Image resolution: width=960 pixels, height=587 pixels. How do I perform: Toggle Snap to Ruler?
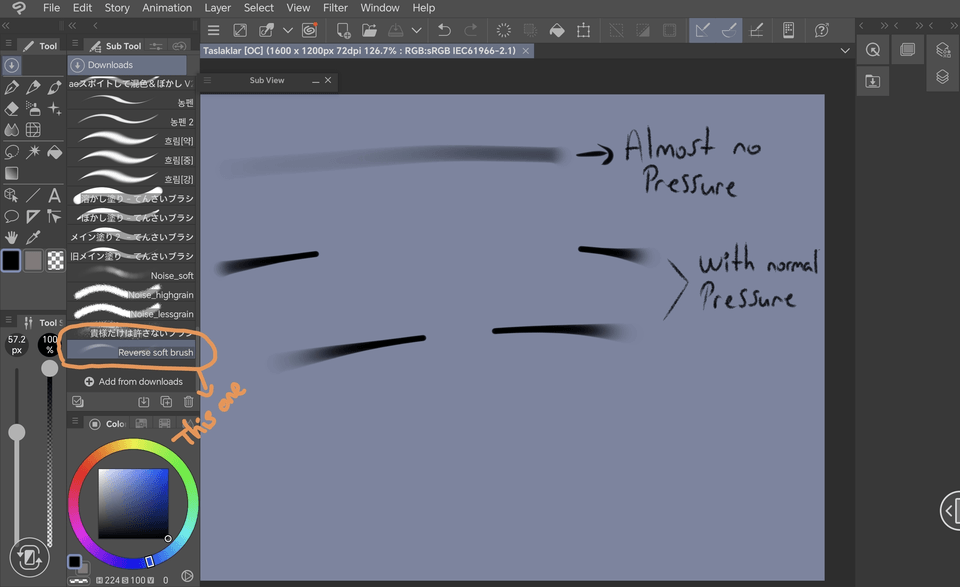[x=702, y=30]
